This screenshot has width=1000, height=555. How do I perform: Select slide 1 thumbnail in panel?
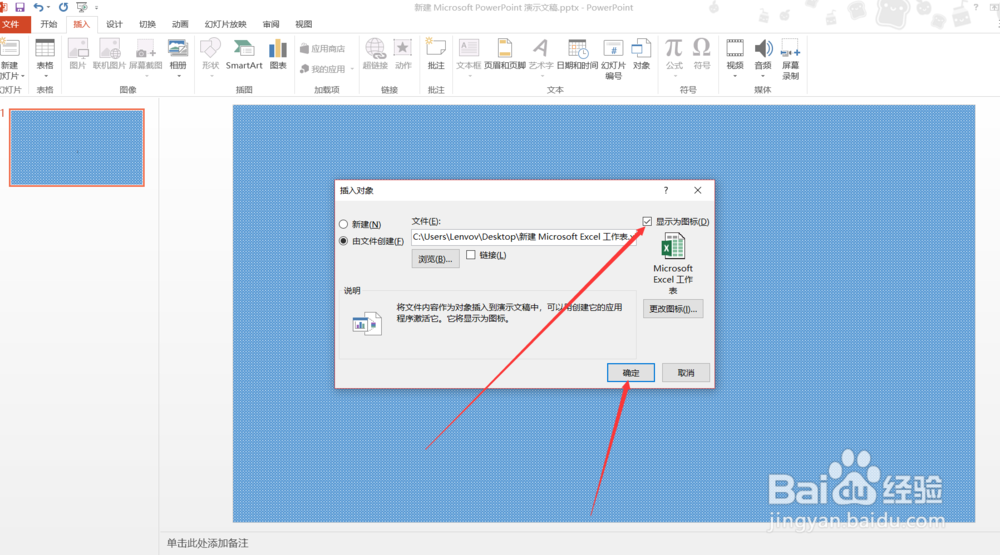tap(77, 147)
